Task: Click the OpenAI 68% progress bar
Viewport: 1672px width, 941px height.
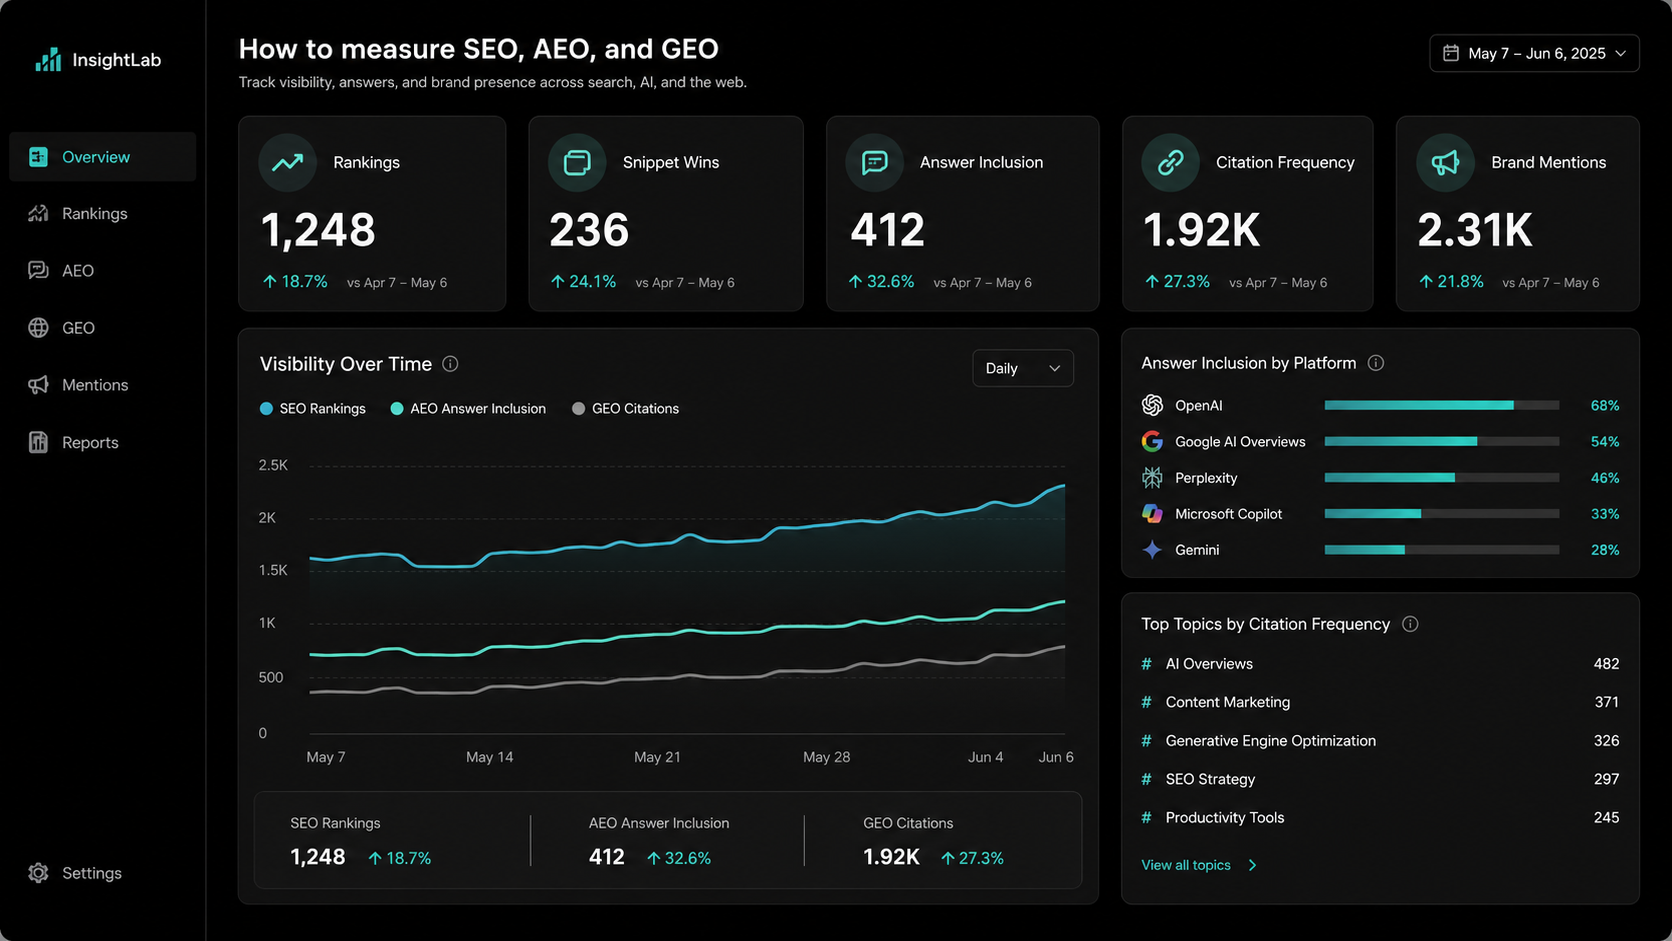Action: pyautogui.click(x=1441, y=405)
